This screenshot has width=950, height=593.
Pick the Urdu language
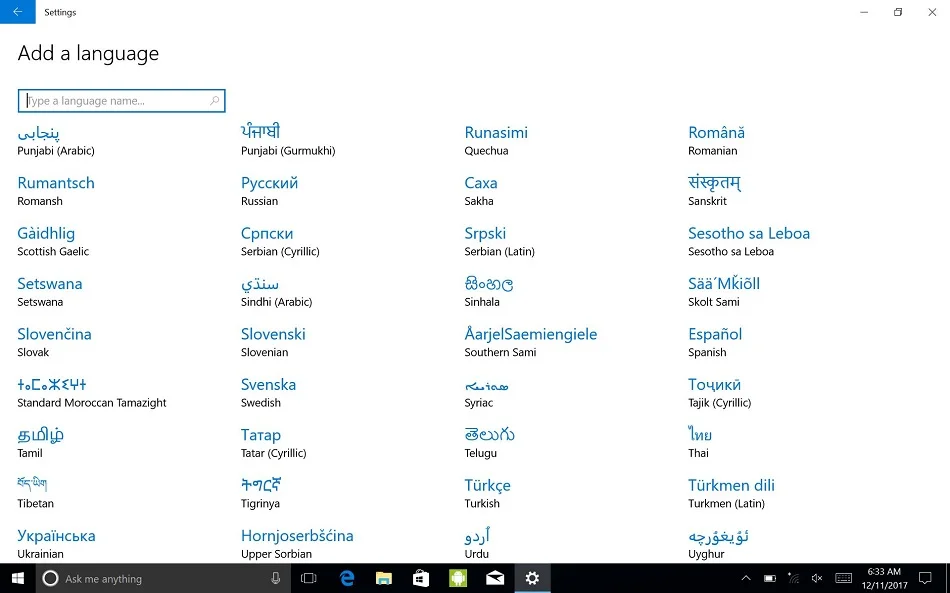point(477,543)
